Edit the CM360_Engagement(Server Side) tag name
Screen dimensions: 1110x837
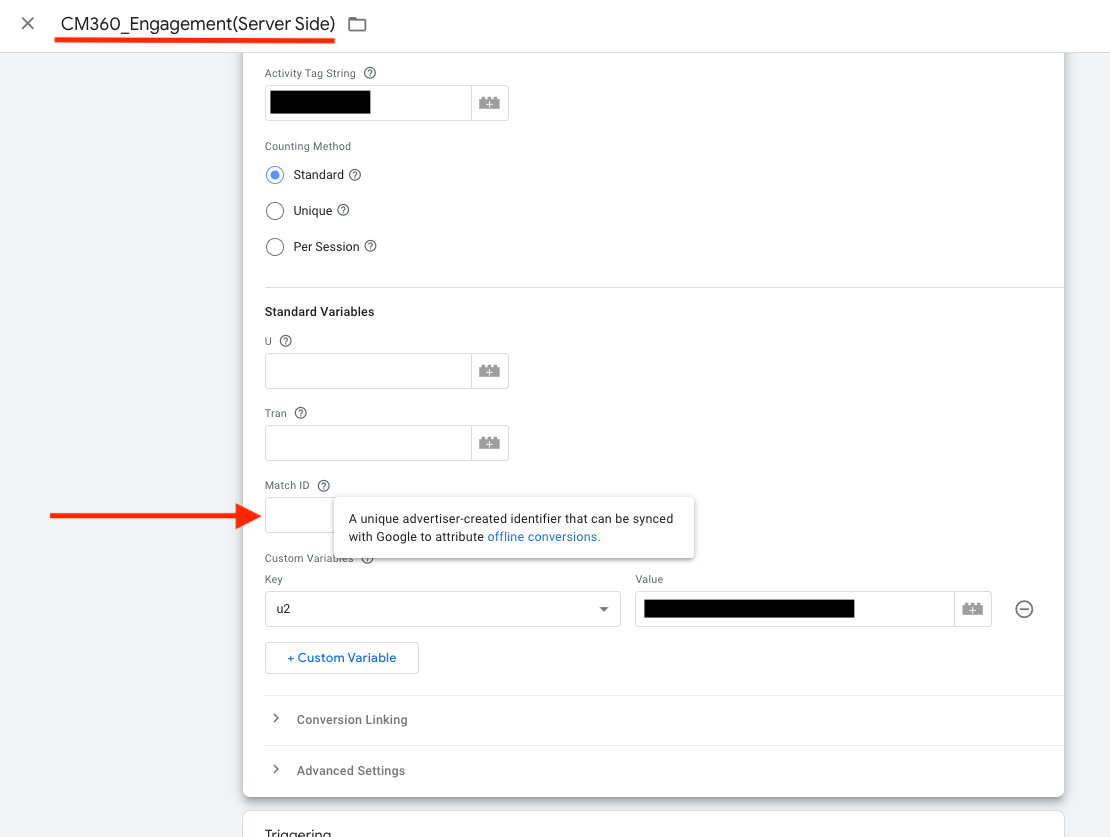[x=198, y=23]
